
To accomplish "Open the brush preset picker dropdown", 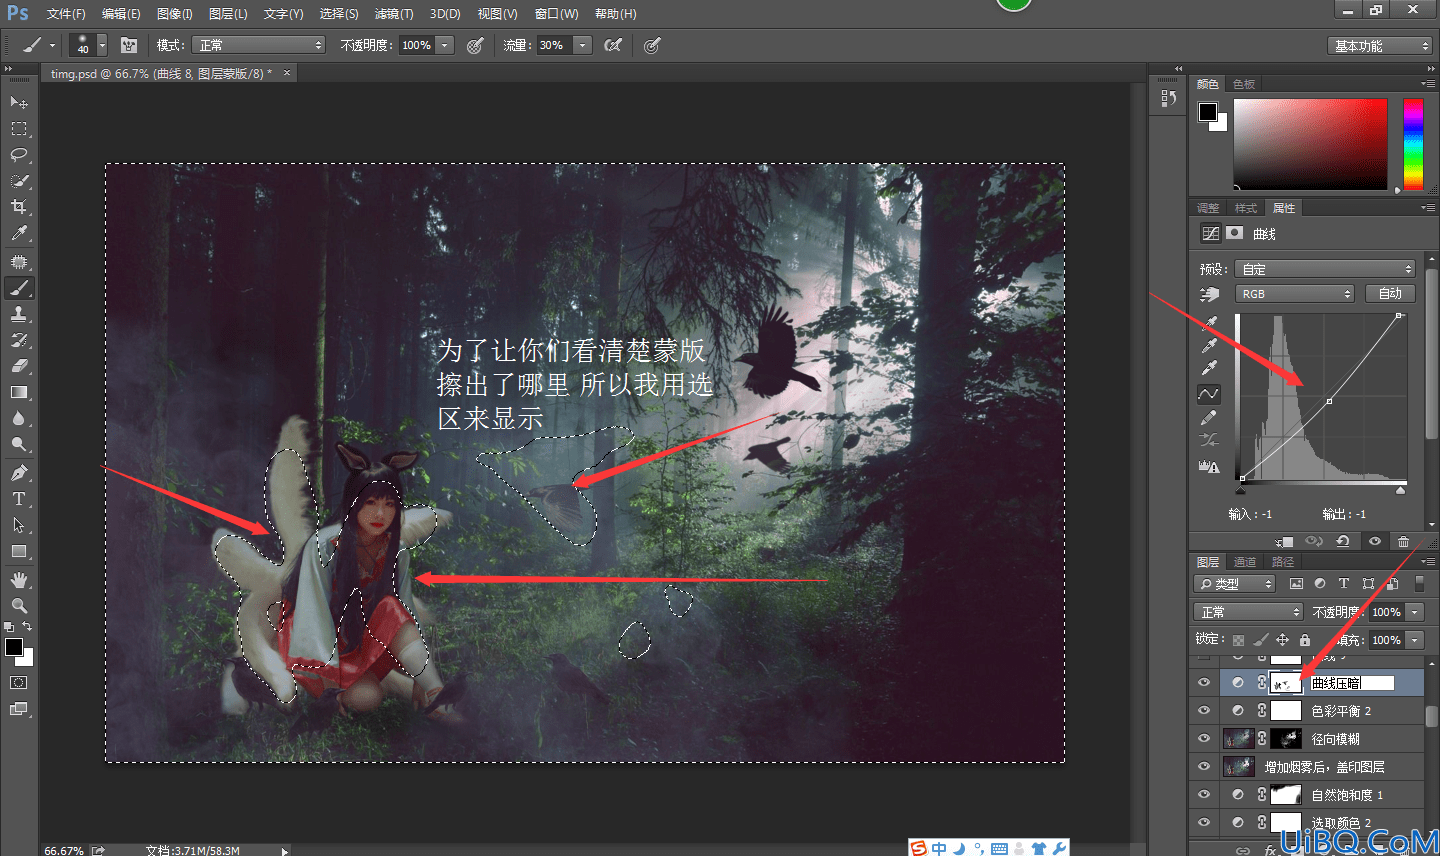I will 102,45.
